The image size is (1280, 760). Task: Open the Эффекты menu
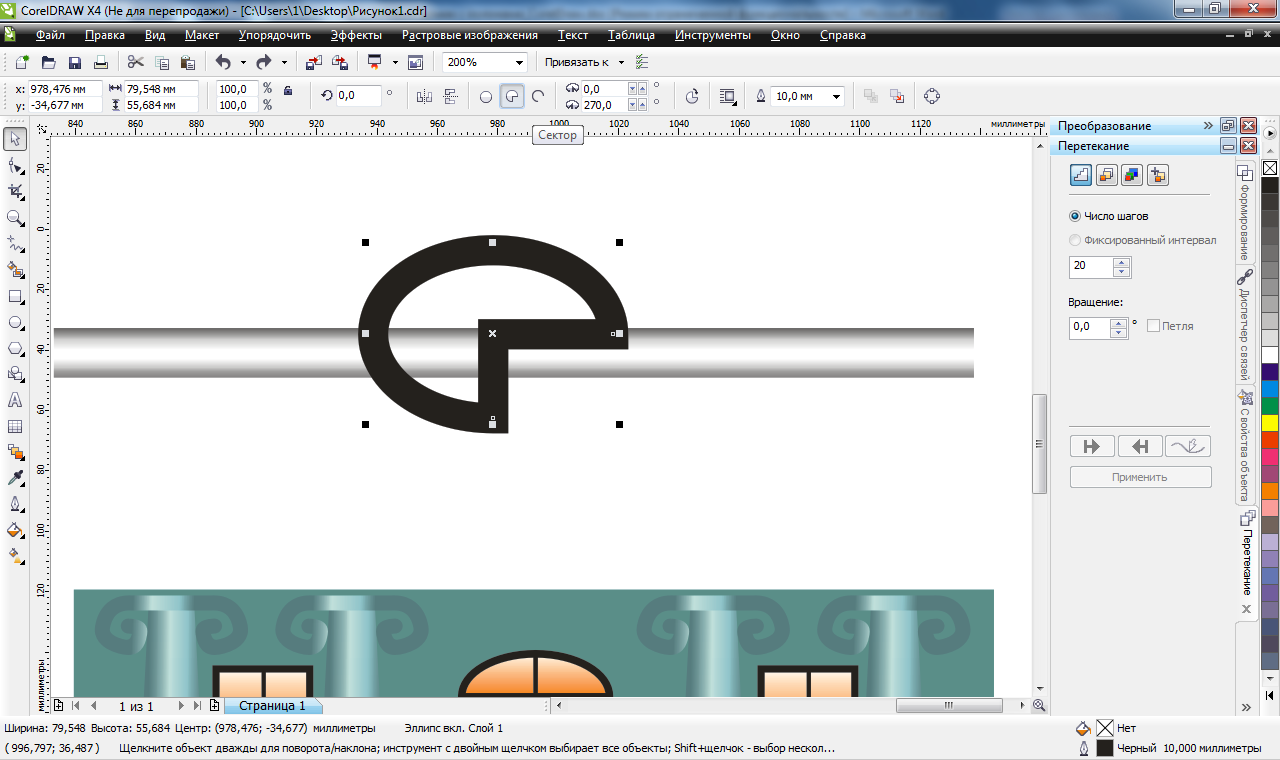point(356,35)
